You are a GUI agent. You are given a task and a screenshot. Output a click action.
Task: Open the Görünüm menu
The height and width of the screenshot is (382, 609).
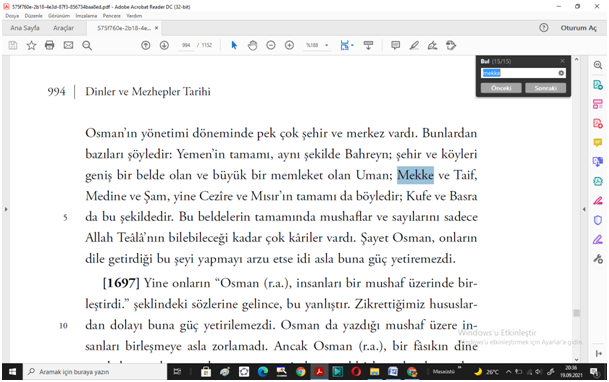[x=59, y=16]
